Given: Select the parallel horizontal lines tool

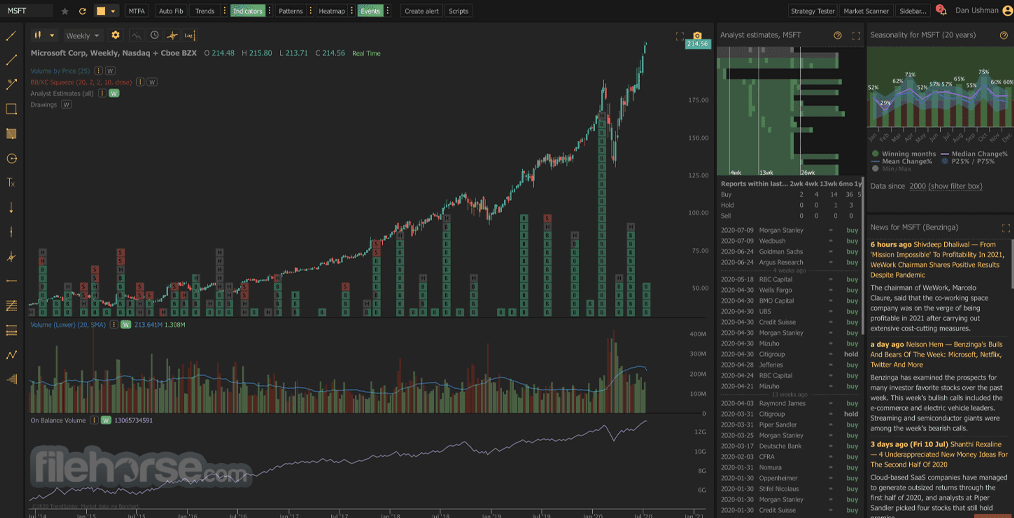Looking at the screenshot, I should pyautogui.click(x=11, y=330).
